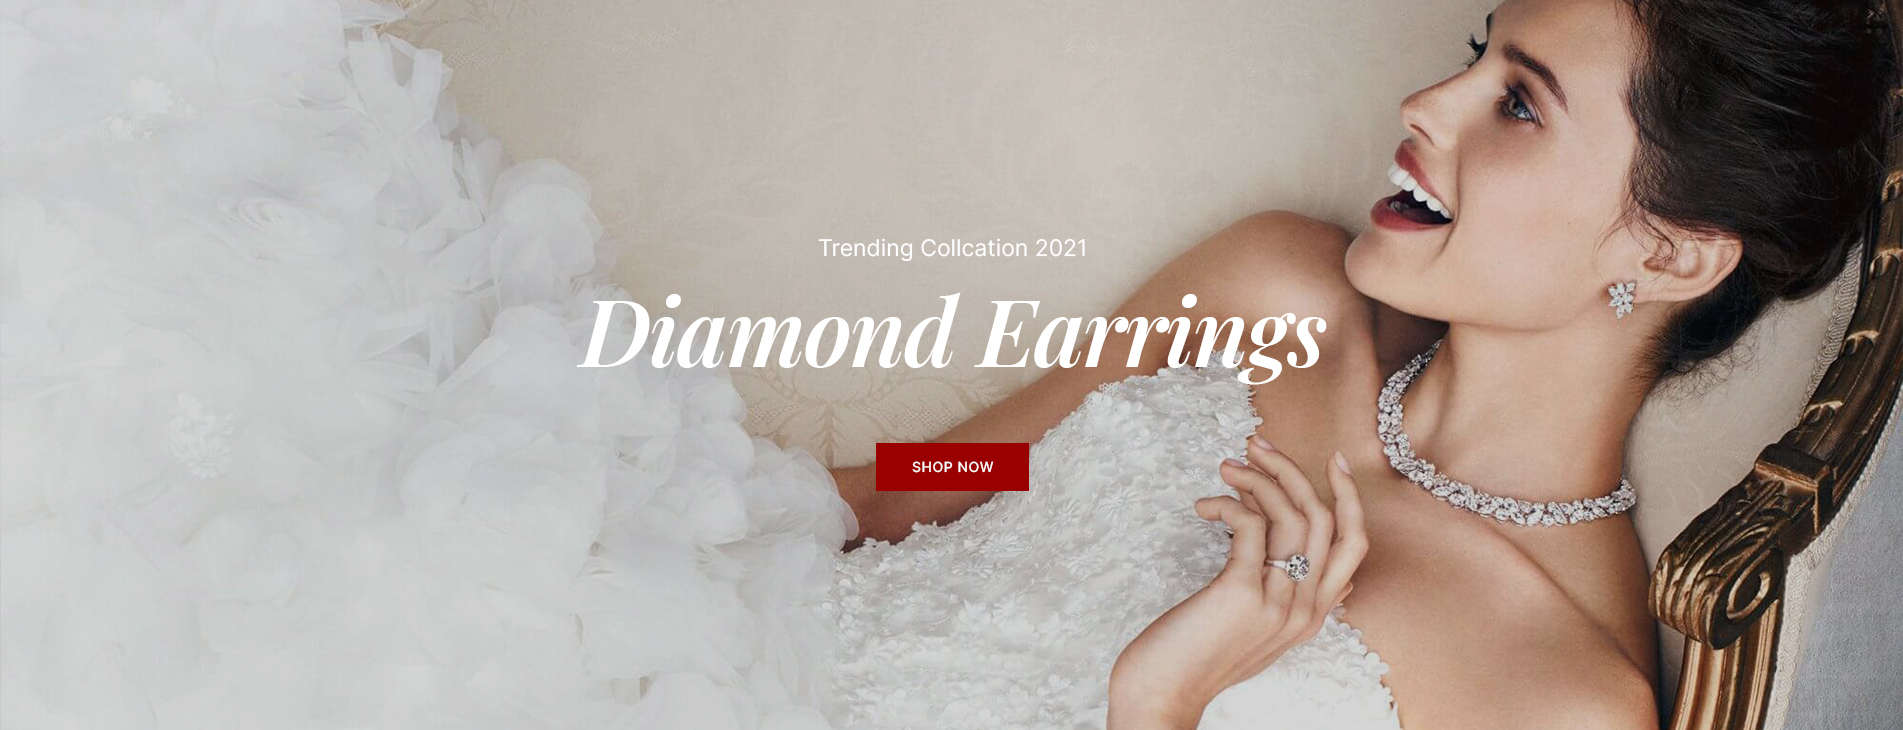This screenshot has width=1903, height=730.
Task: Click the red SHOP NOW button
Action: 952,467
